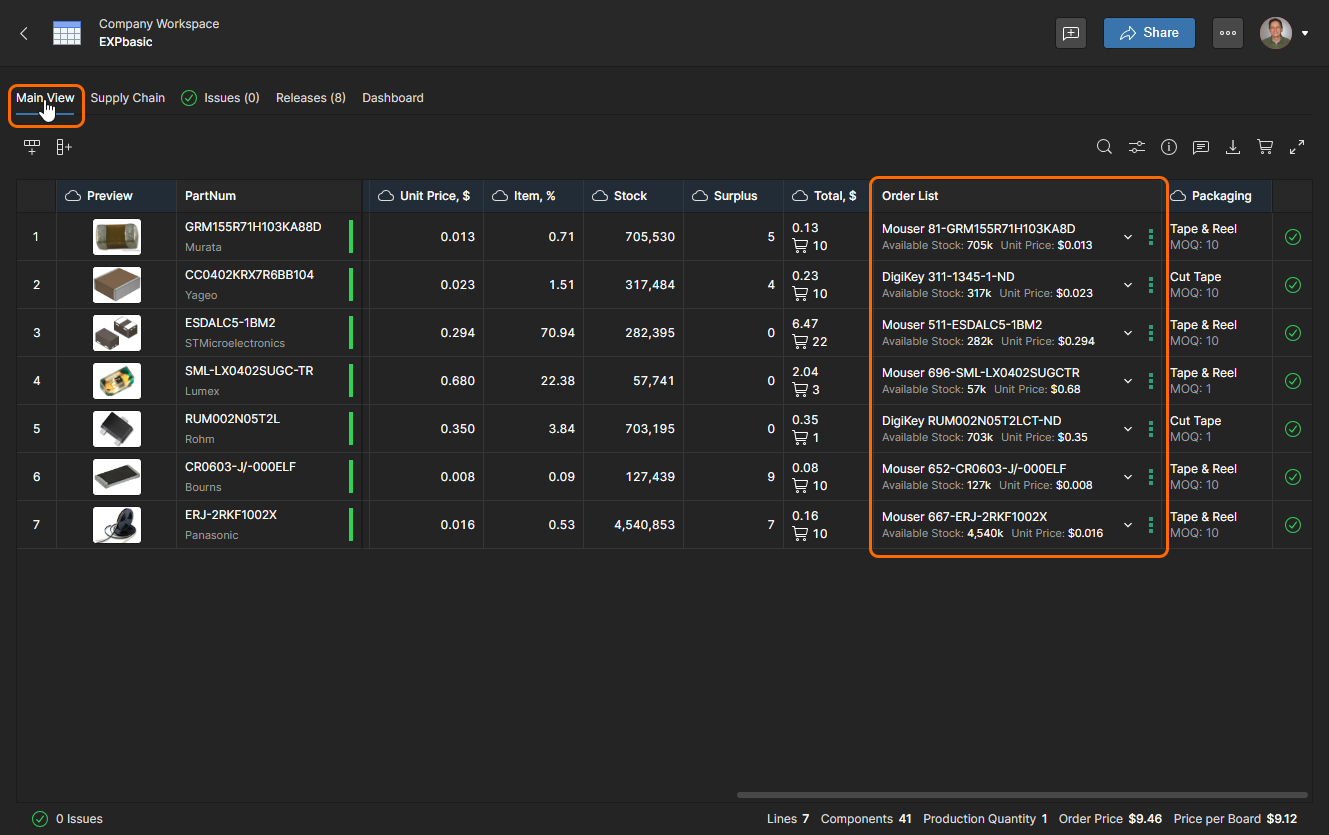This screenshot has width=1329, height=835.
Task: Click the green status check for row 1
Action: coord(1292,237)
